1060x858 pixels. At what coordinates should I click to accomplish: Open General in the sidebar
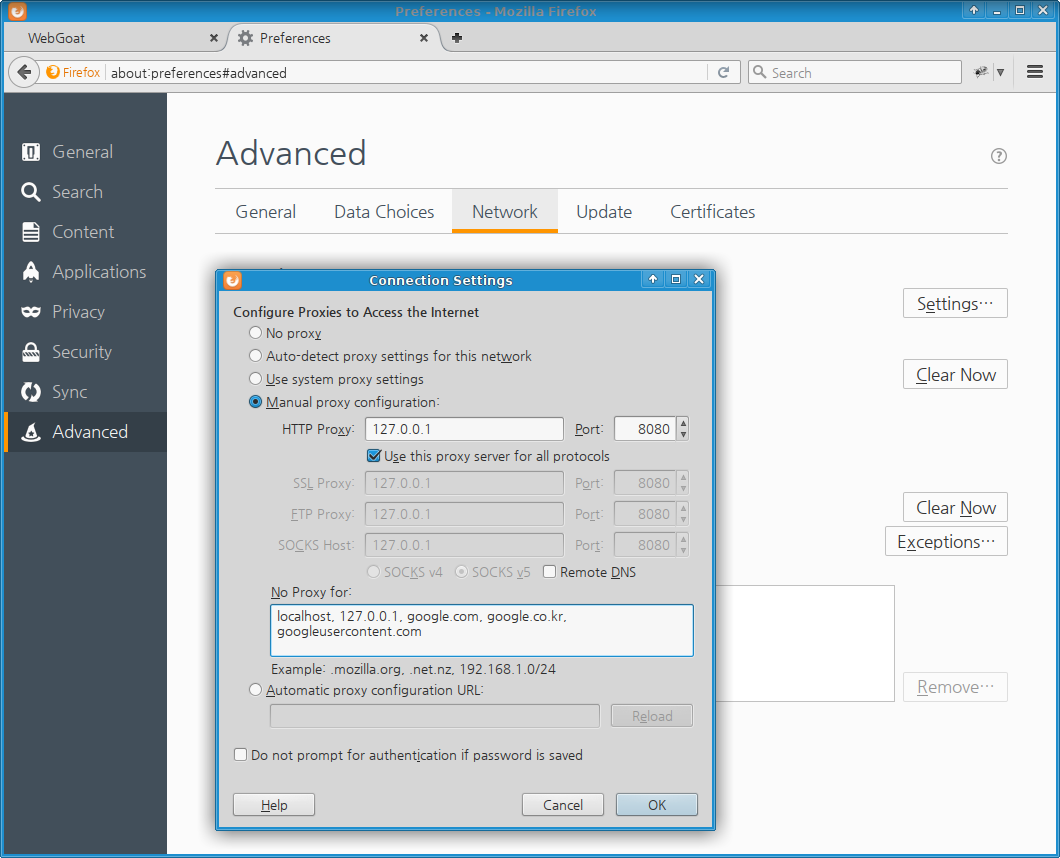pos(85,151)
